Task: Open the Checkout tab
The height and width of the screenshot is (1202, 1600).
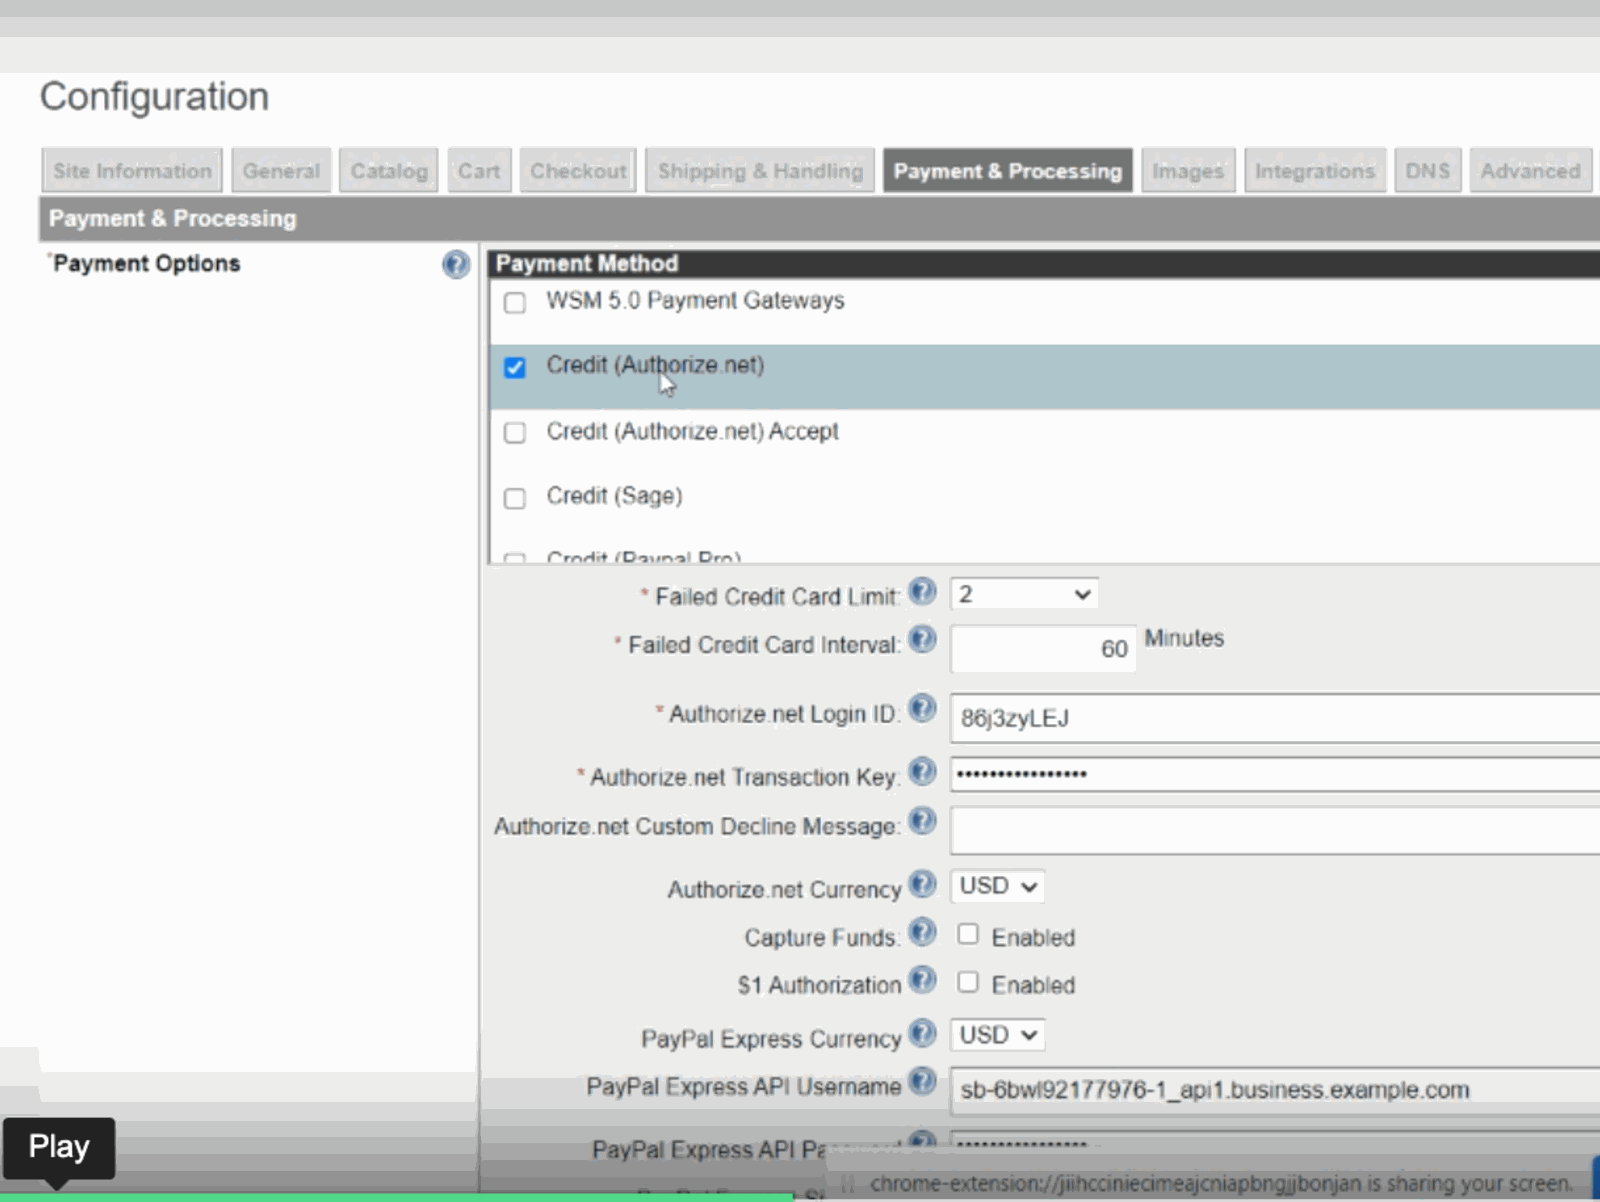Action: 578,171
